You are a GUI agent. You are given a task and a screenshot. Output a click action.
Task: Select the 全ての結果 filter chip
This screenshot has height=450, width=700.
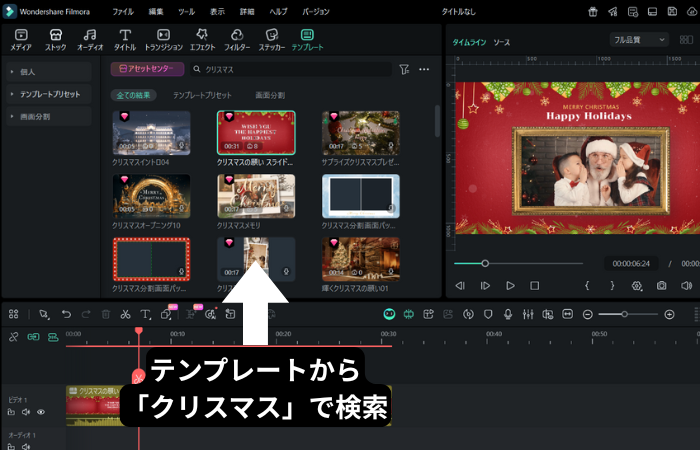pos(133,95)
